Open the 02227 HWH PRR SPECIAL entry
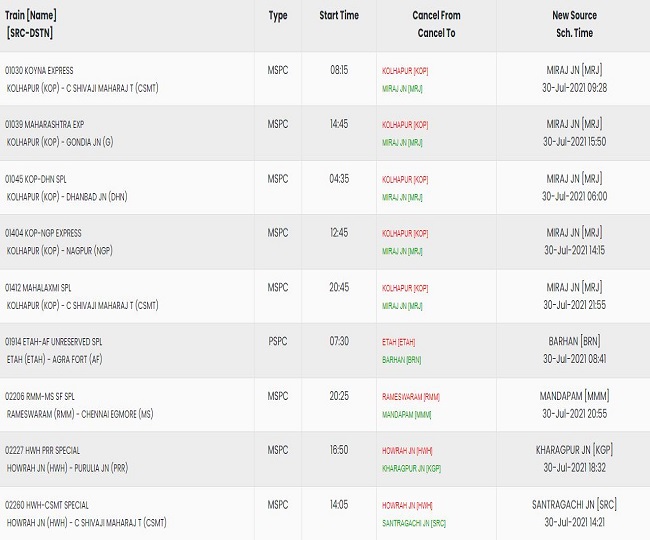Screen dimensions: 650x540 point(42,450)
